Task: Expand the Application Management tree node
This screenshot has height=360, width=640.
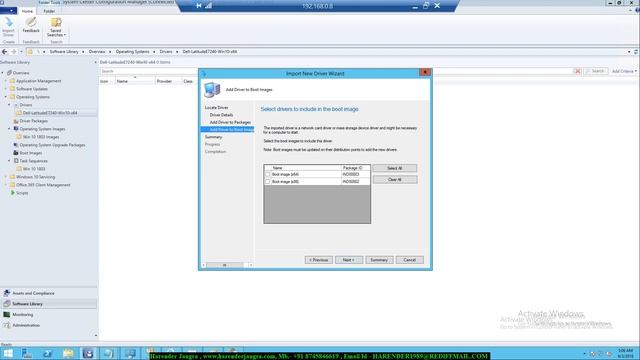Action: tap(6, 81)
